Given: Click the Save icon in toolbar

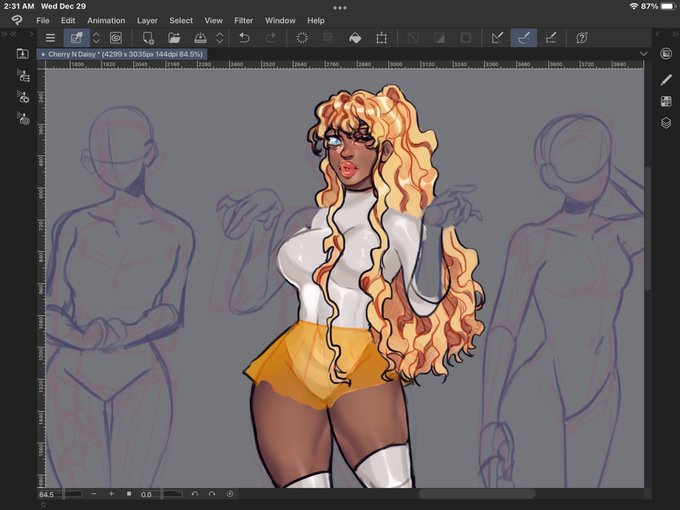Looking at the screenshot, I should (x=200, y=38).
